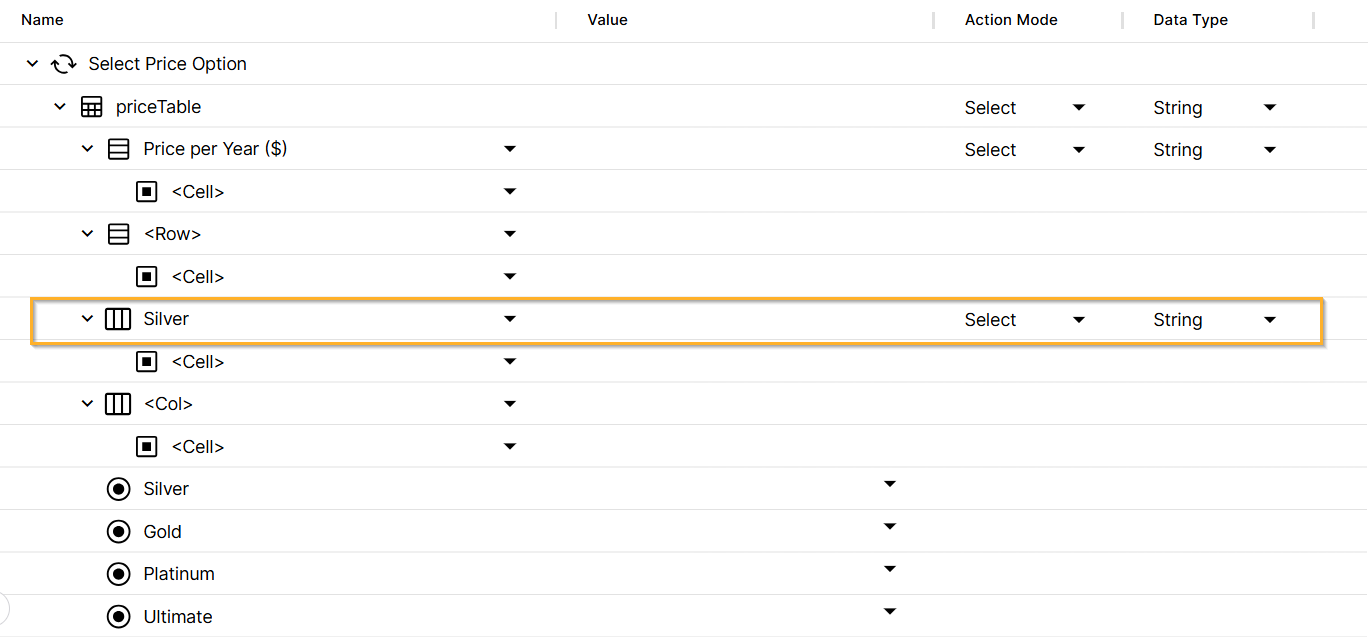Select the Platinum tree item label
Screen dimensions: 1368x637
[179, 574]
